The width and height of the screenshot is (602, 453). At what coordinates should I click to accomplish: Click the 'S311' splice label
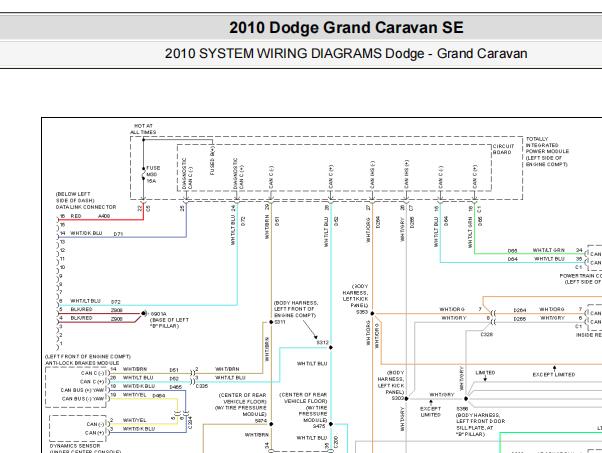coord(280,322)
